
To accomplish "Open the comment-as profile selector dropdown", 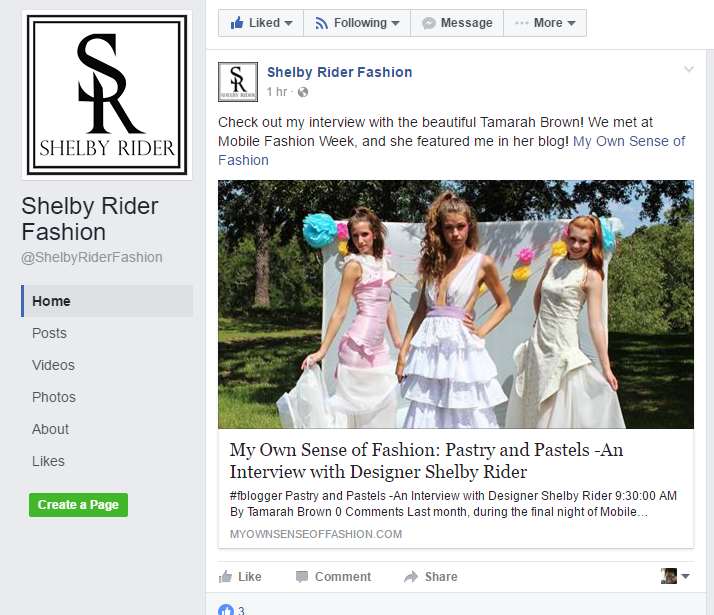I will [675, 576].
